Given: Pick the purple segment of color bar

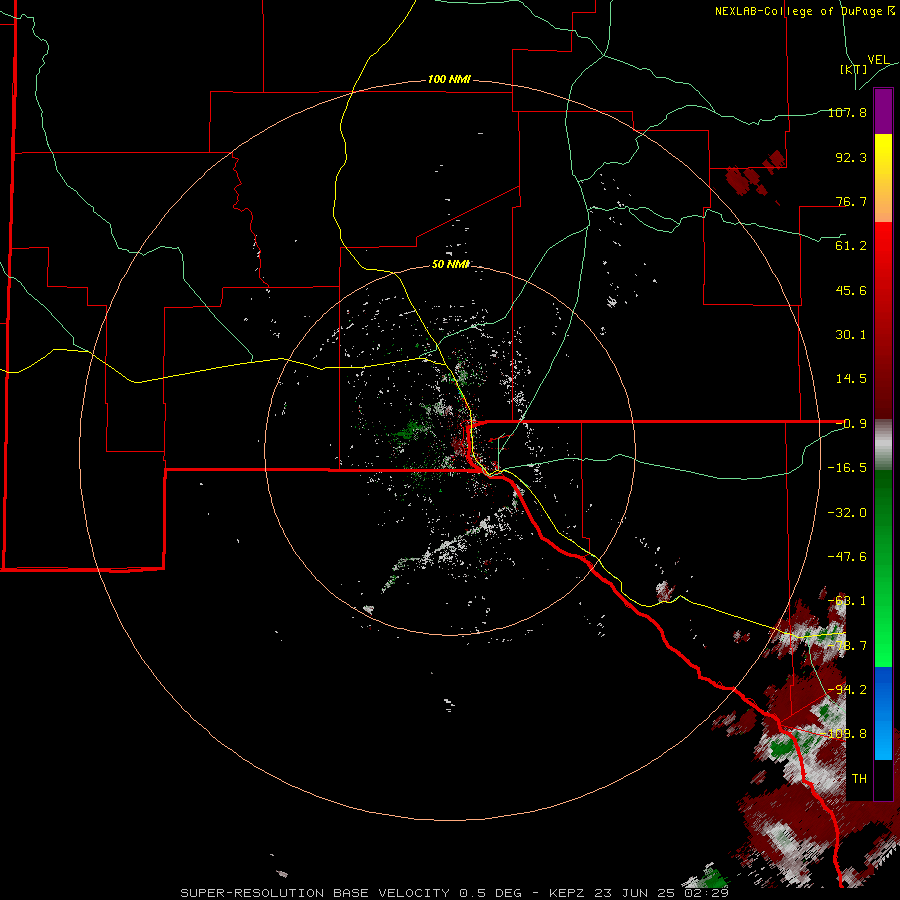Looking at the screenshot, I should pos(883,112).
